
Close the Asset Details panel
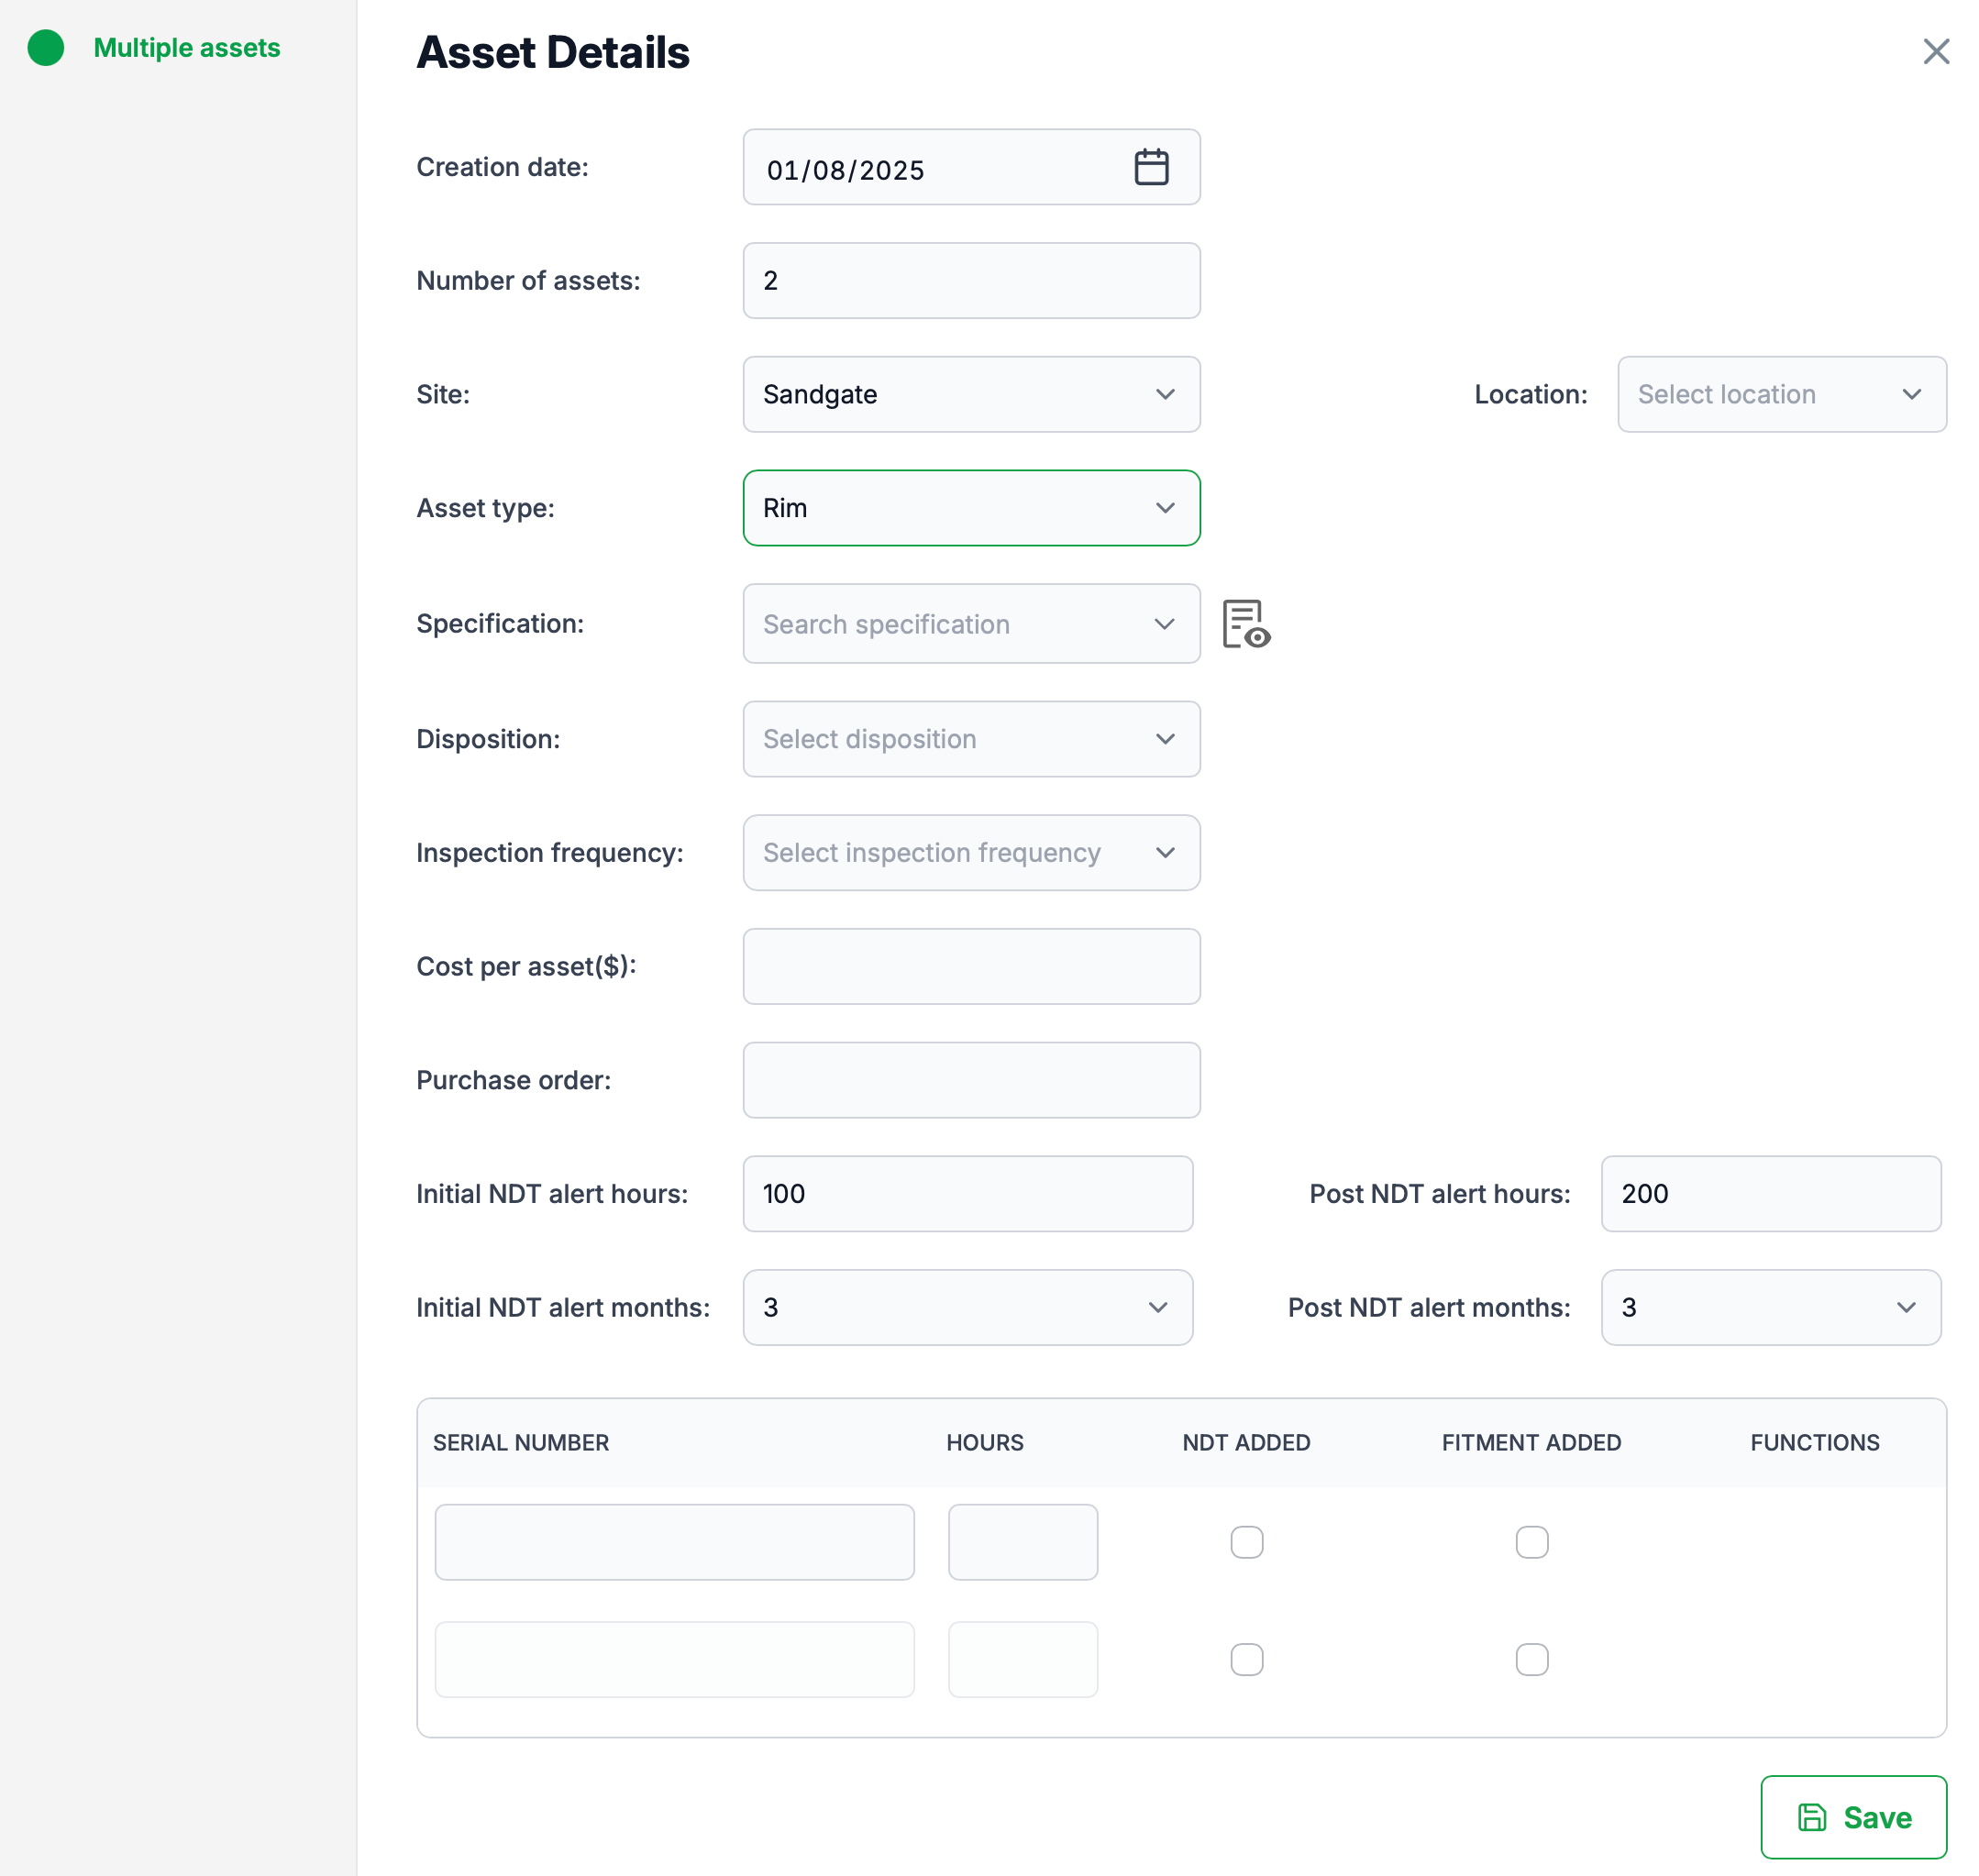(x=1935, y=51)
